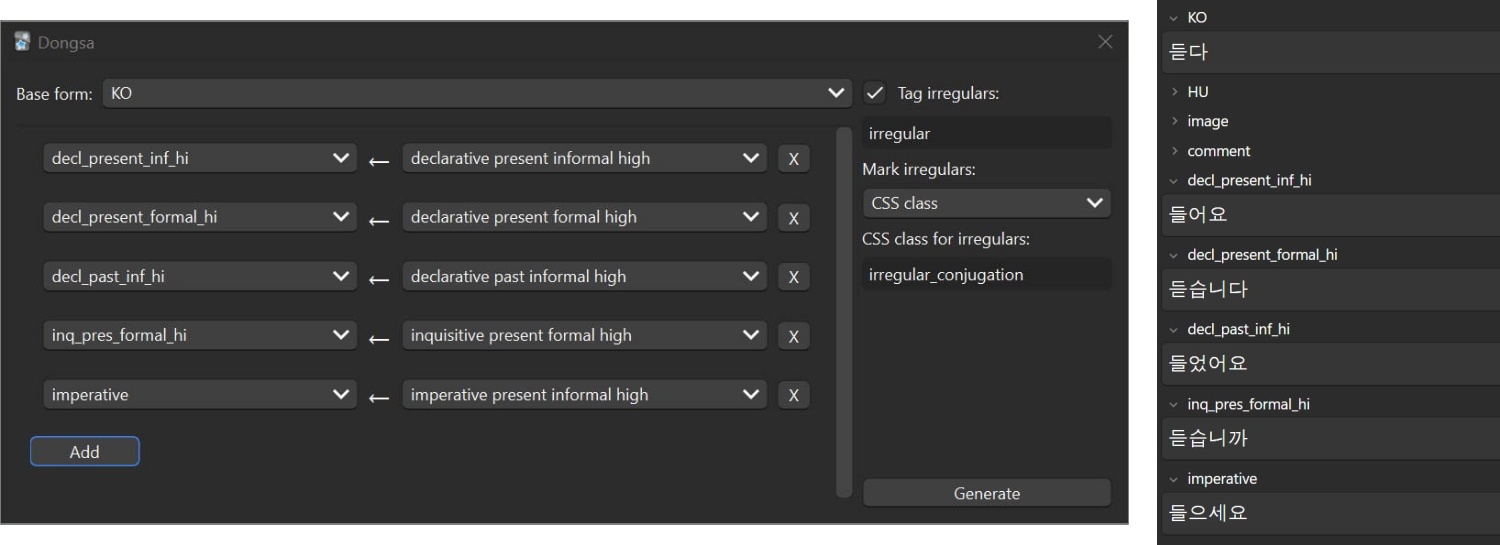The image size is (1500, 545).
Task: Delete the imperative mapping row with X
Action: (793, 395)
